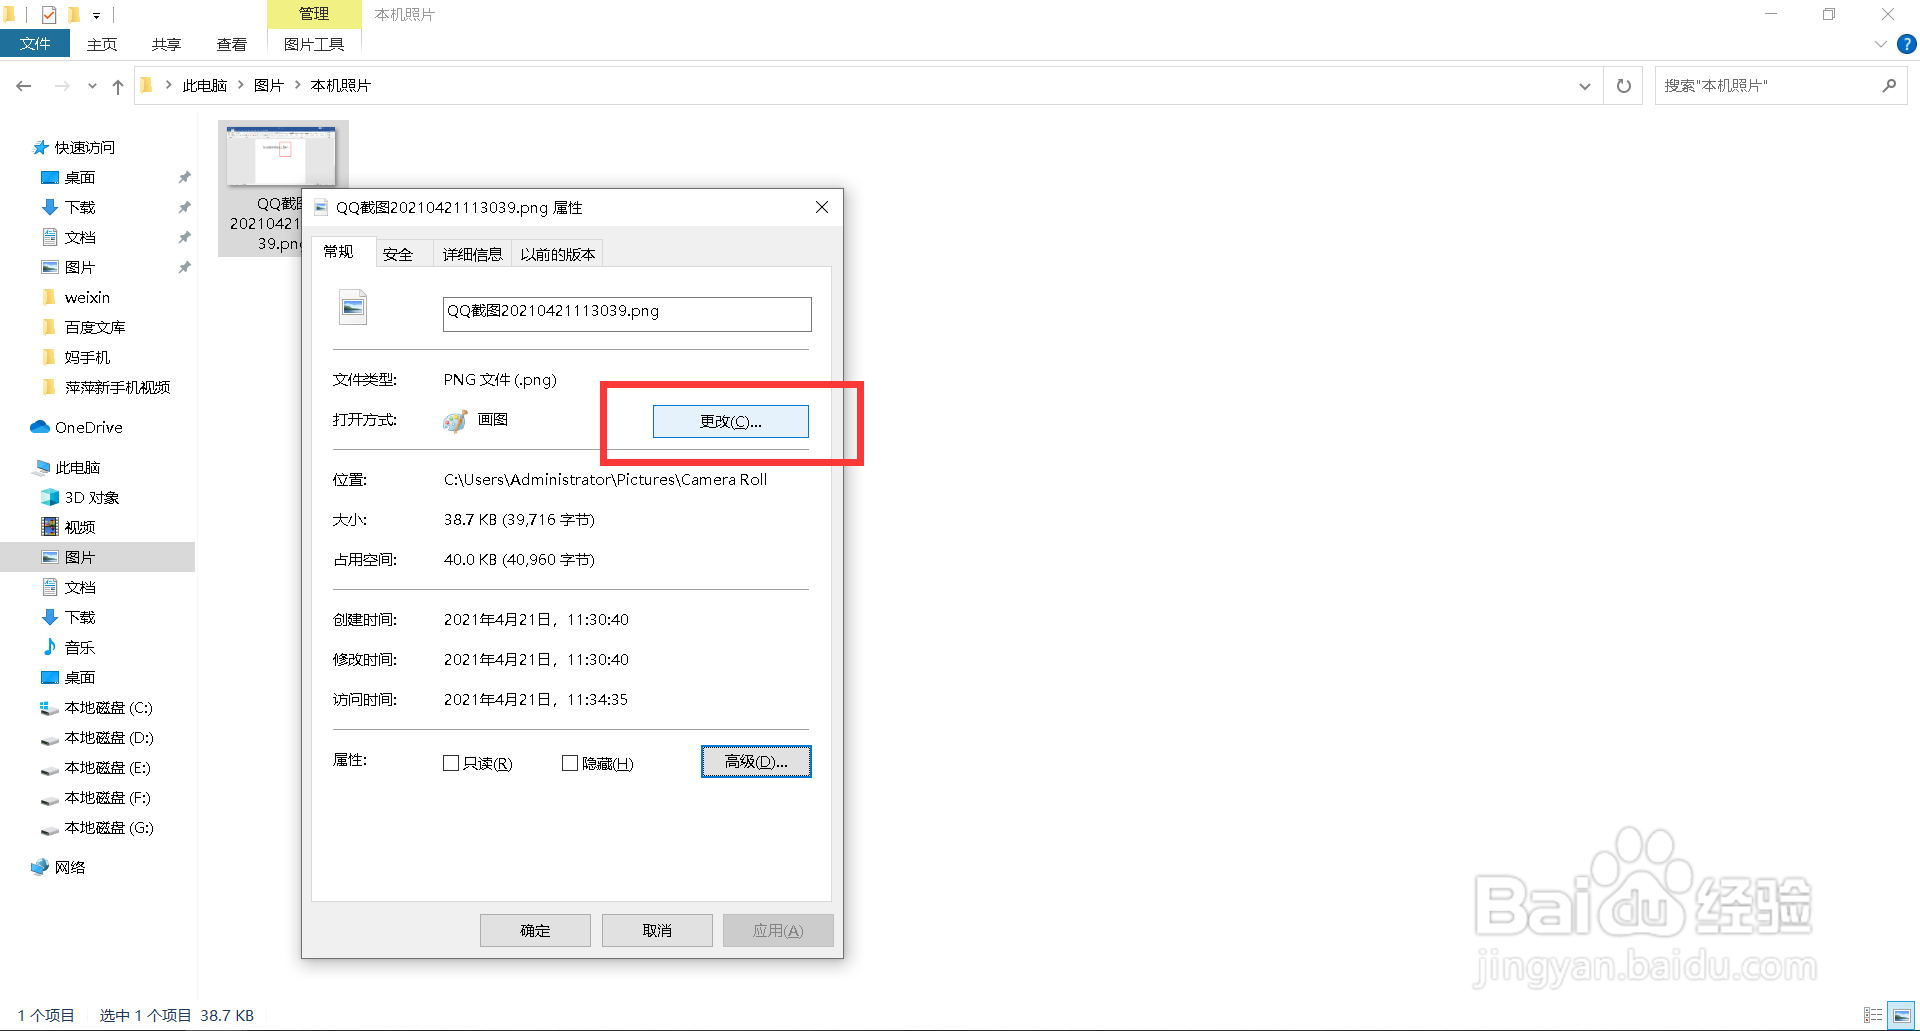Screen dimensions: 1920x1031
Task: Expand the address bar history dropdown
Action: click(x=1584, y=86)
